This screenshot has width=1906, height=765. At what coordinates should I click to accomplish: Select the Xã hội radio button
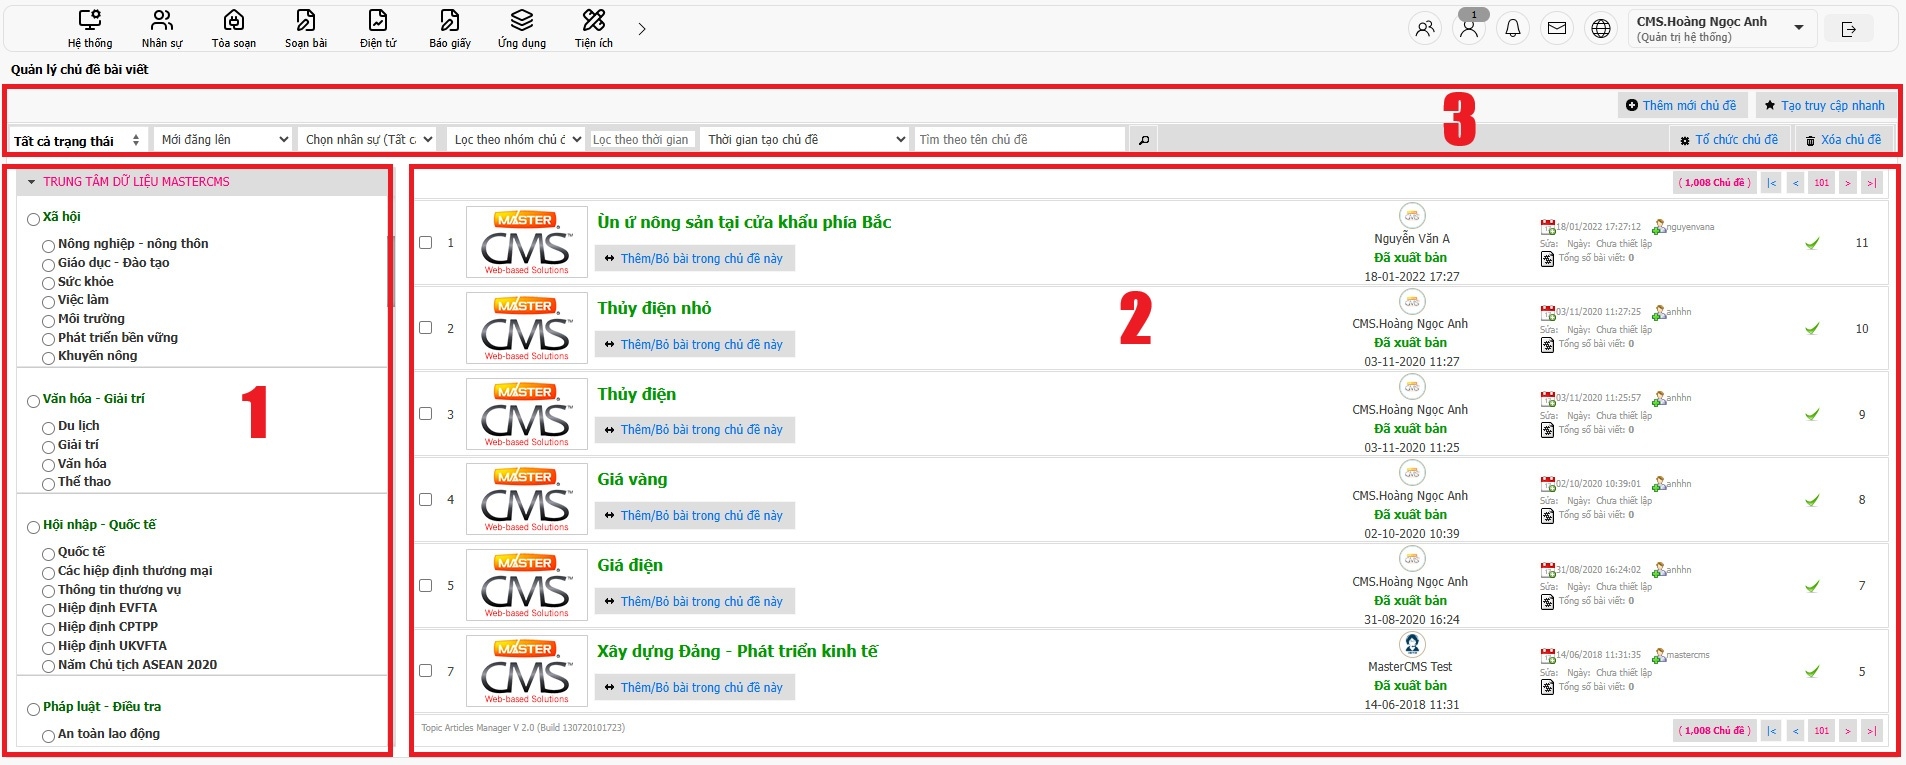coord(34,219)
